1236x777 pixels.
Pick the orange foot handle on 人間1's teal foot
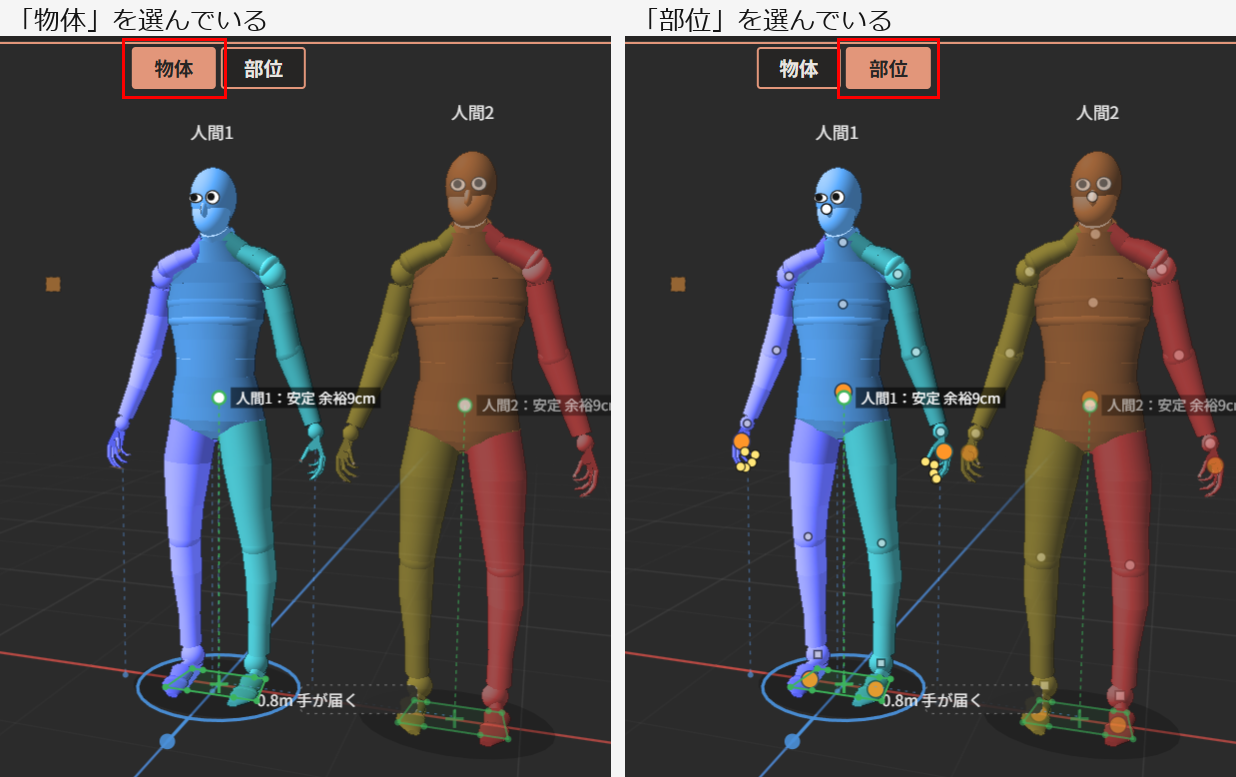[876, 689]
